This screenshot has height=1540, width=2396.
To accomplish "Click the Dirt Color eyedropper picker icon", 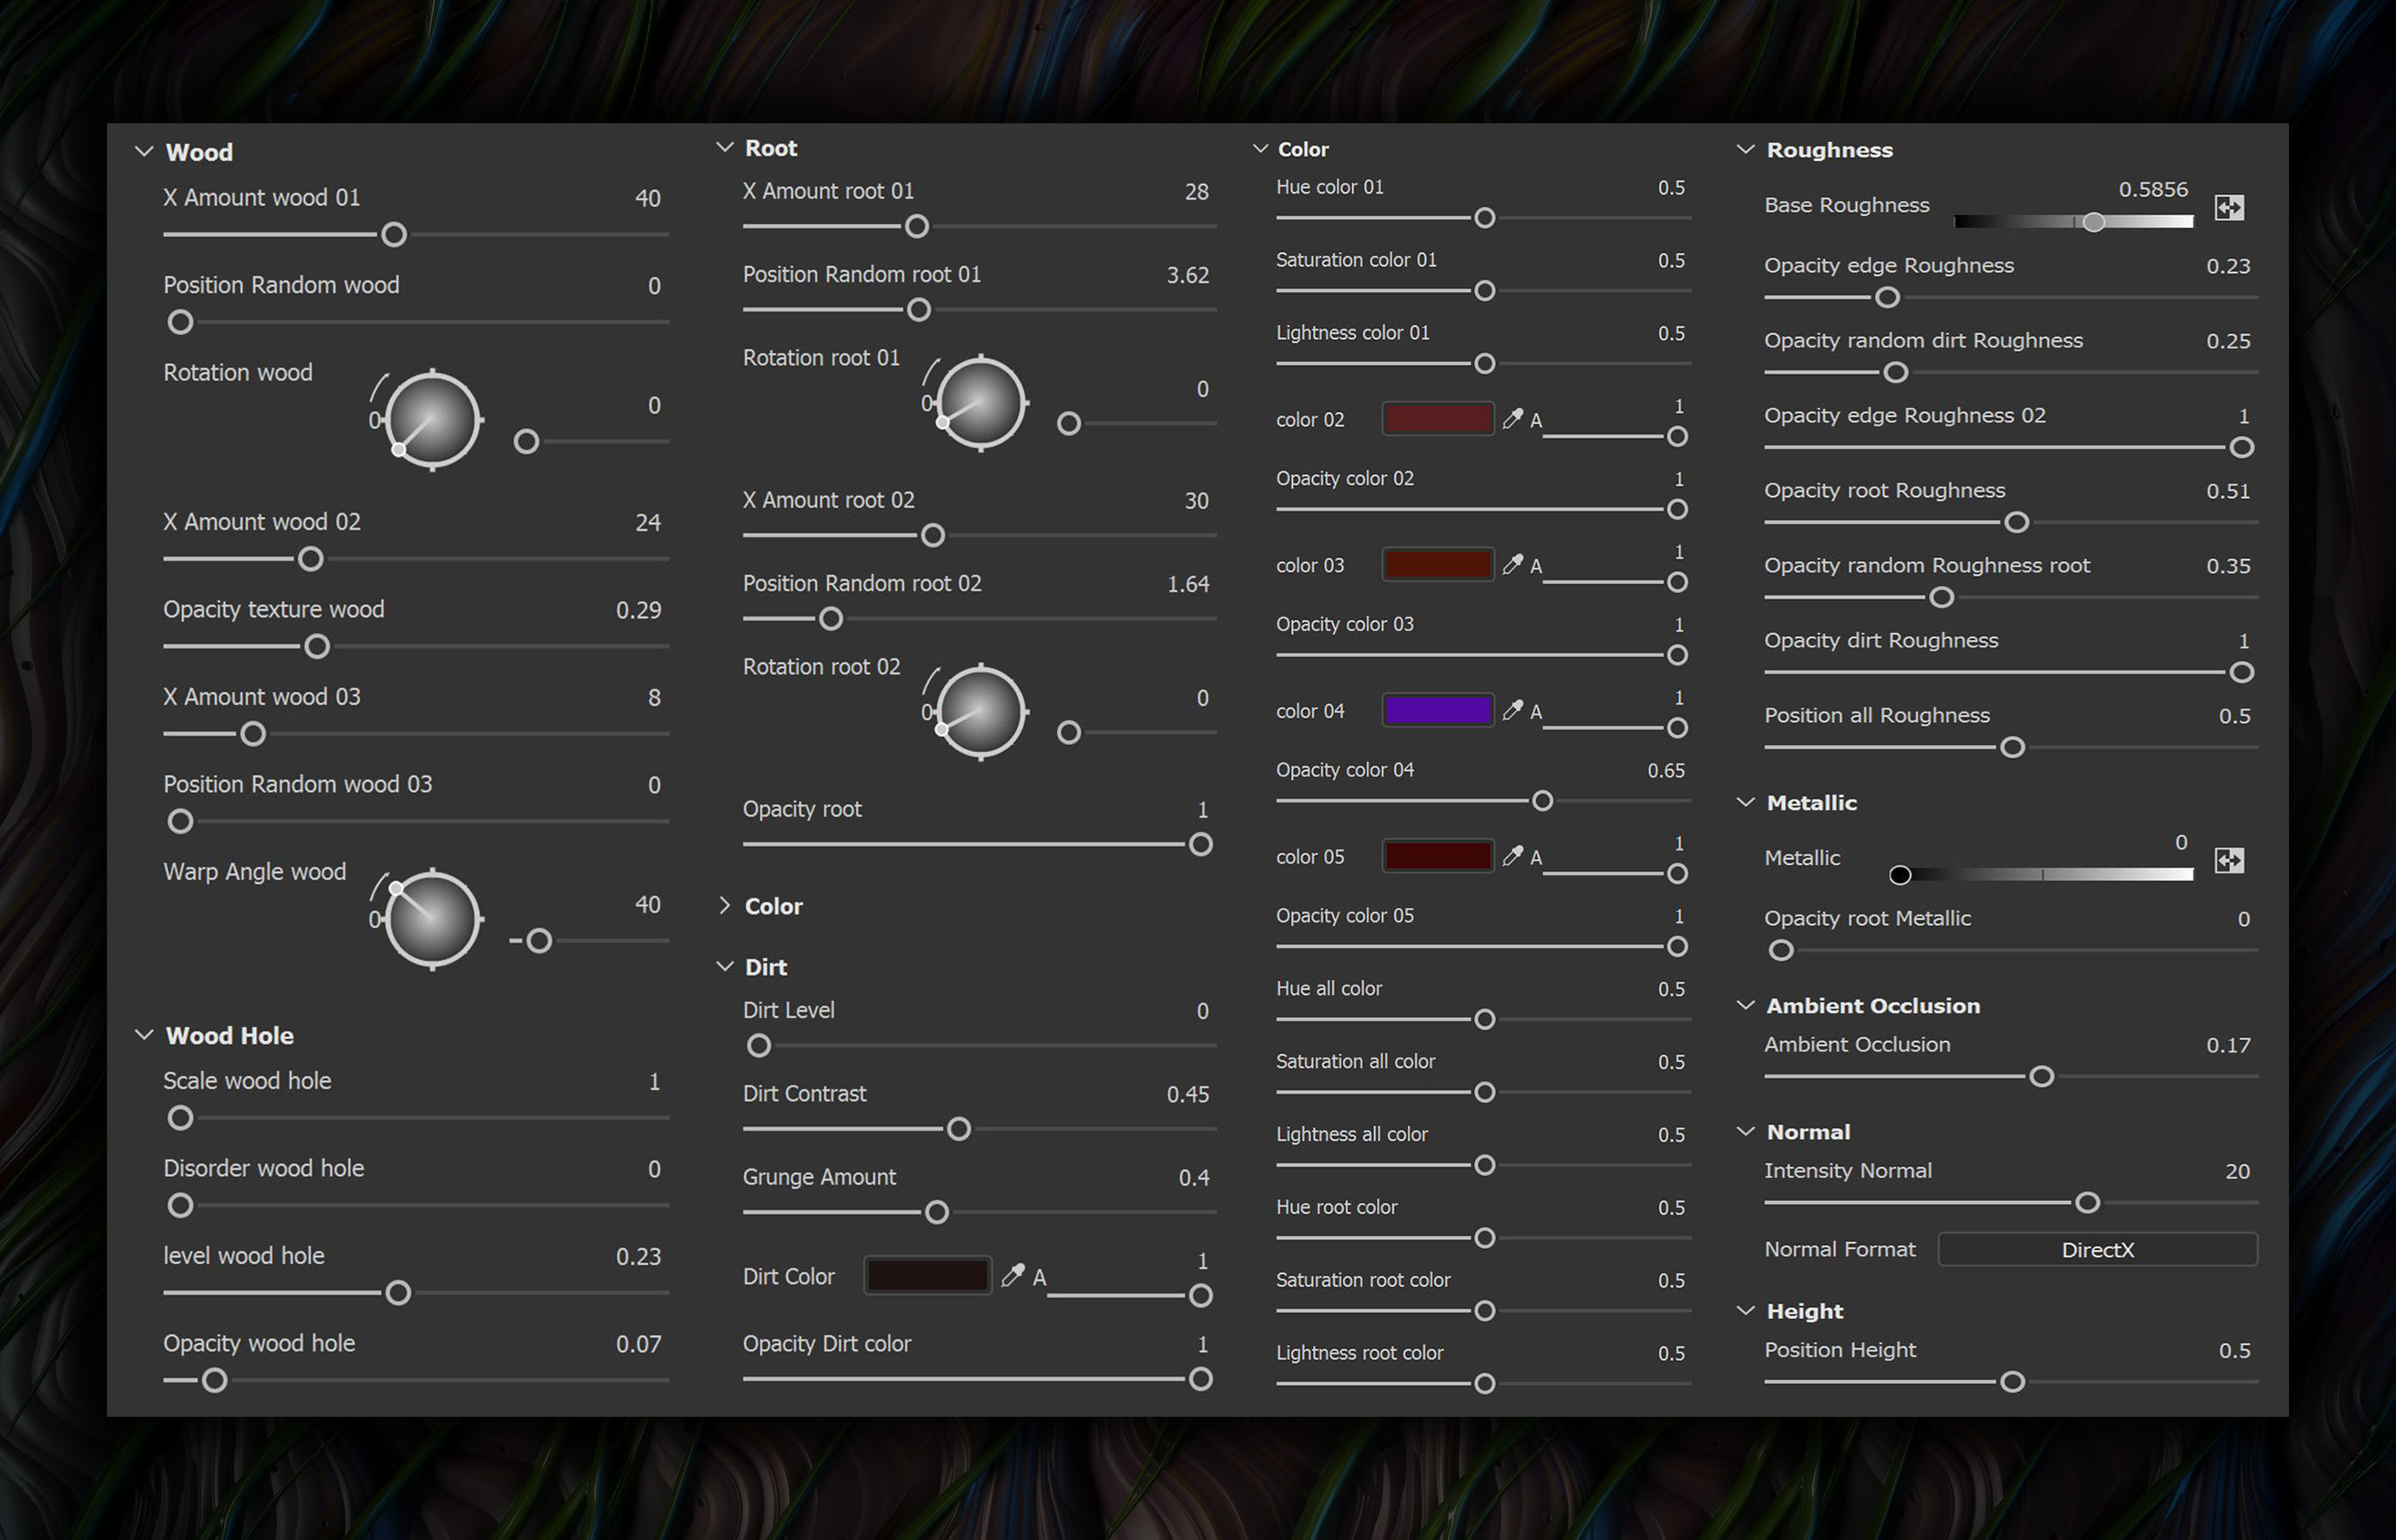I will coord(1012,1275).
